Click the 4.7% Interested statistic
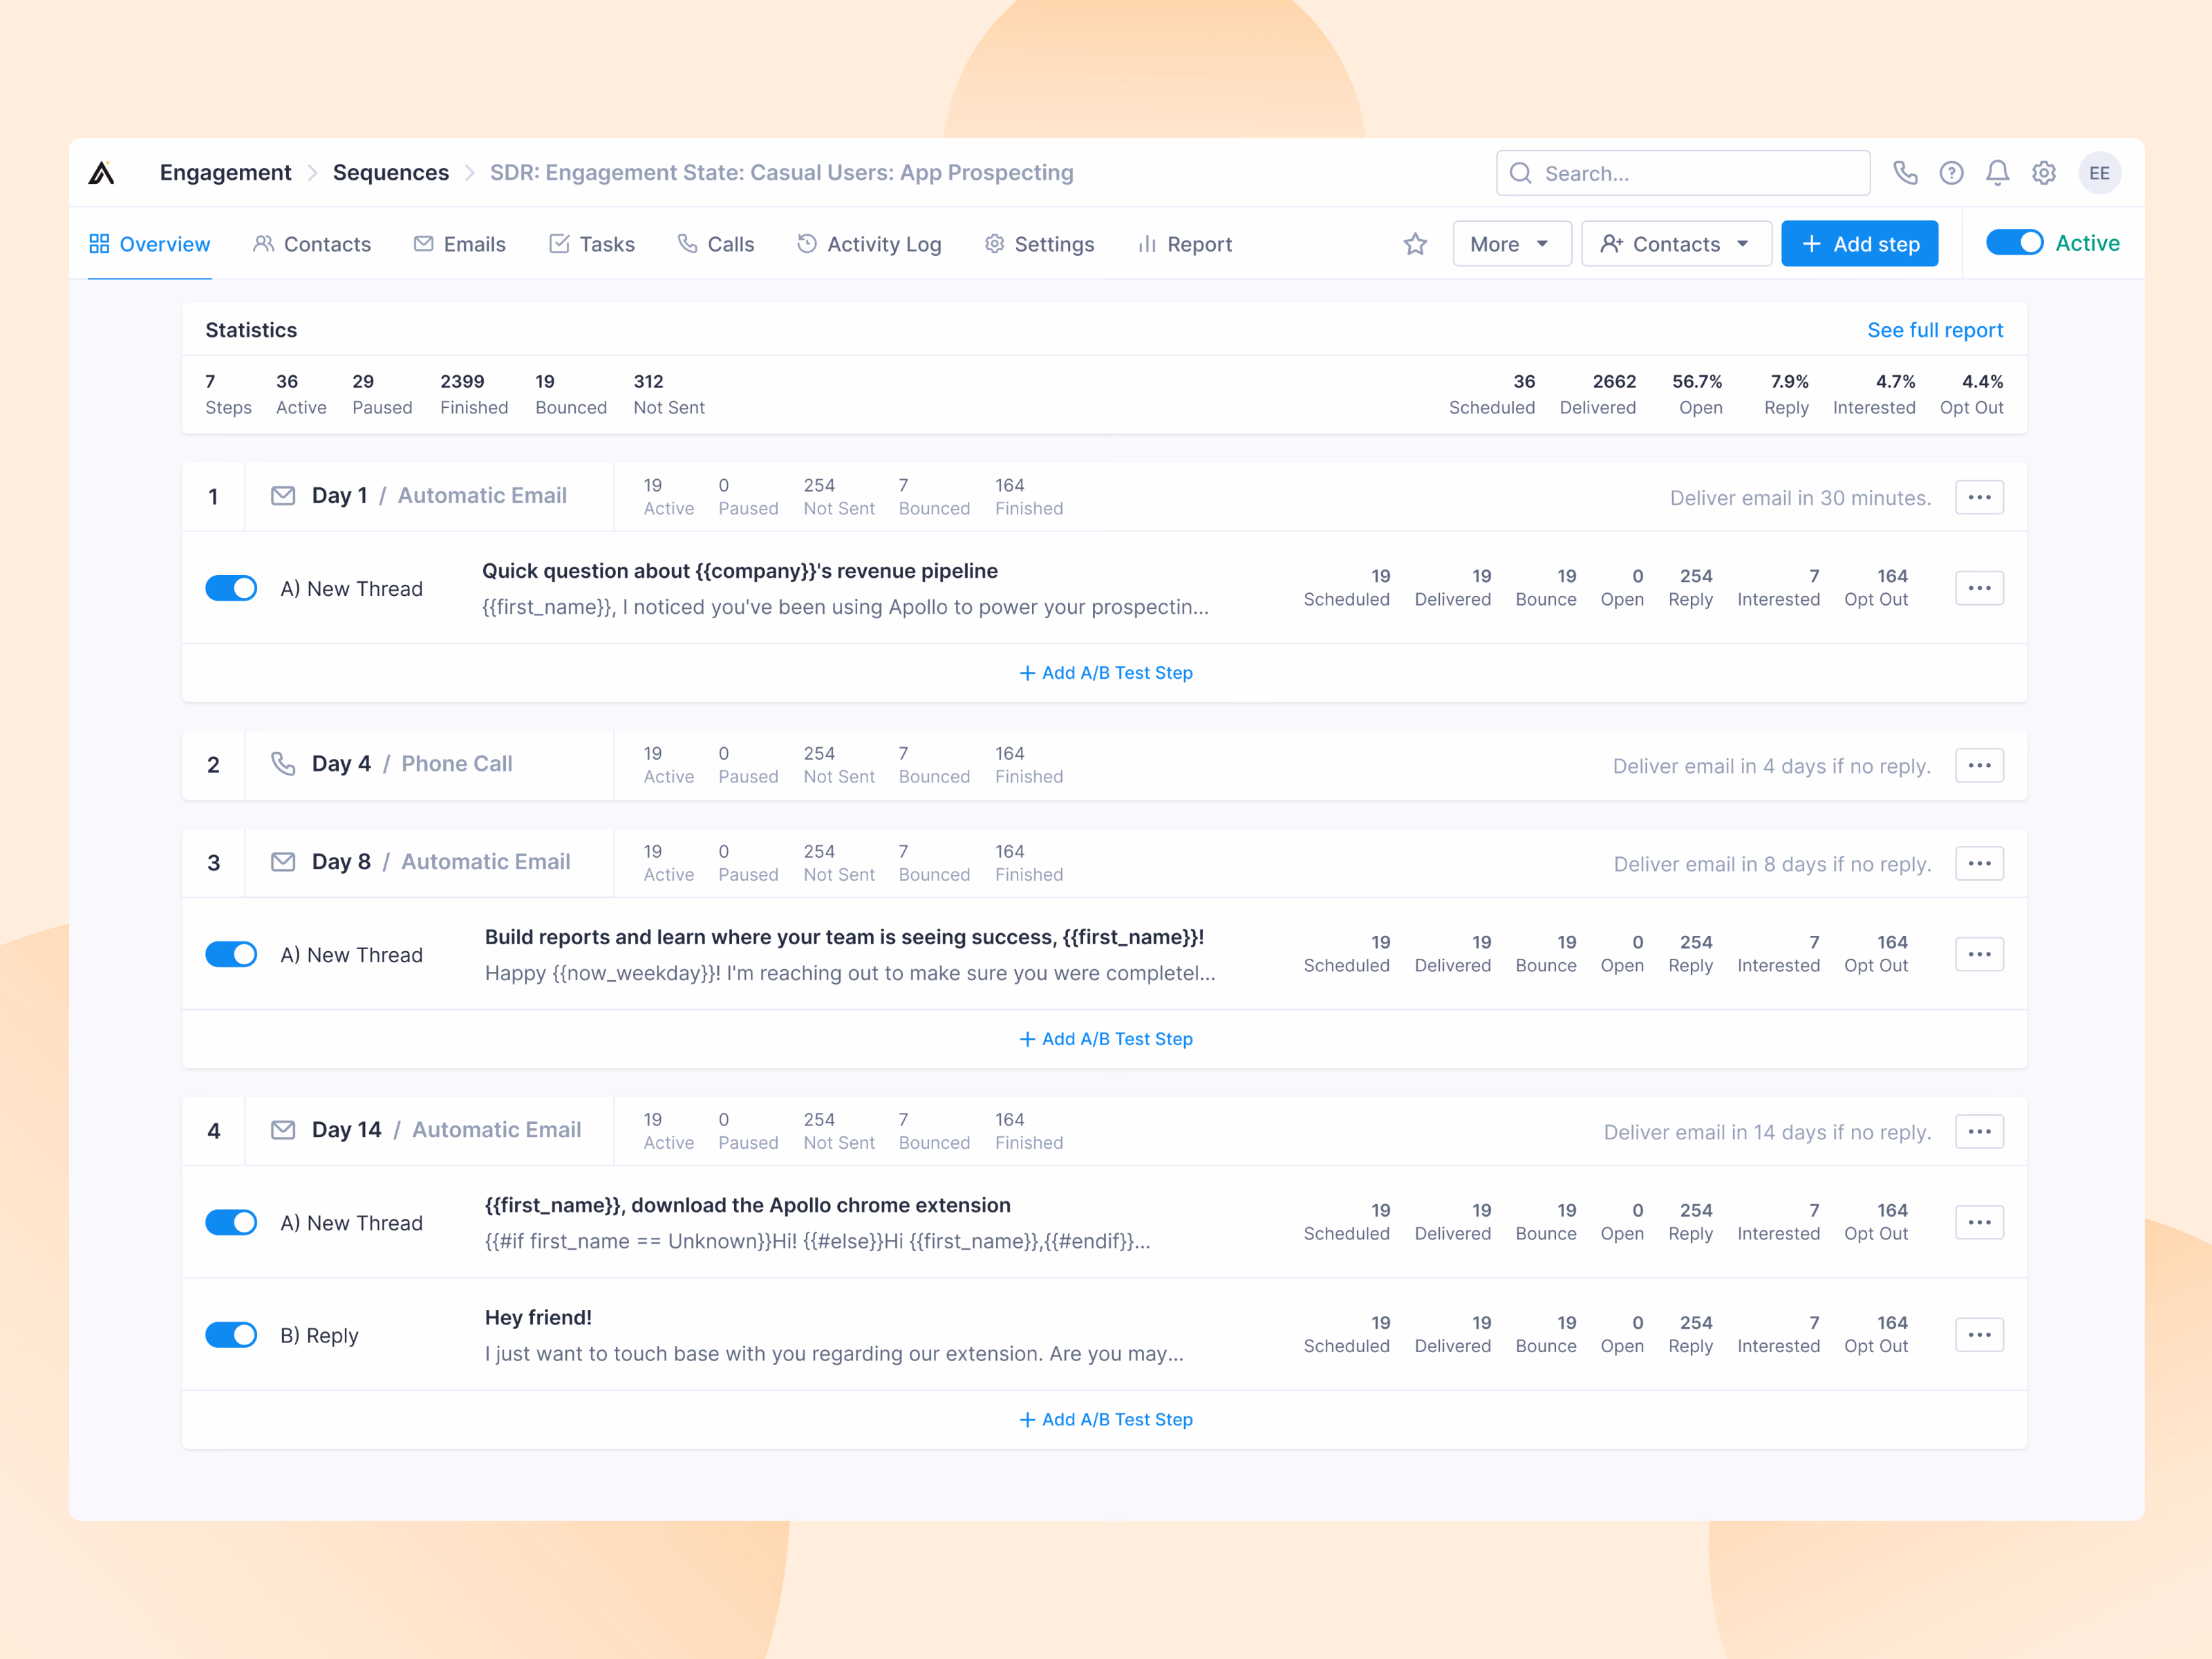2212x1659 pixels. [x=1874, y=394]
